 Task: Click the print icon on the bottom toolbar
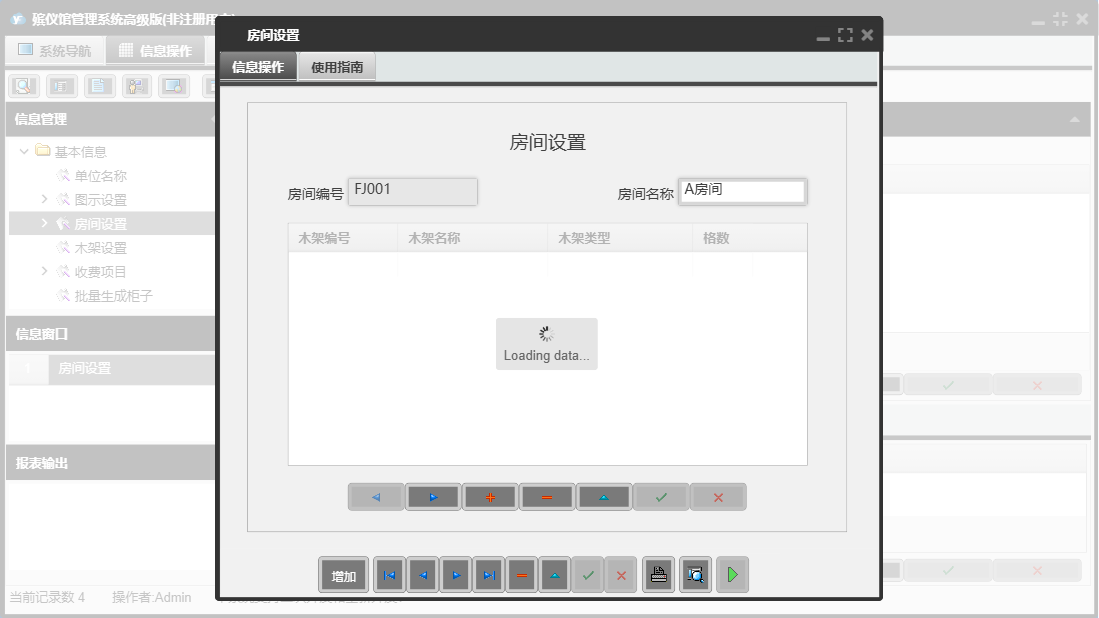657,574
